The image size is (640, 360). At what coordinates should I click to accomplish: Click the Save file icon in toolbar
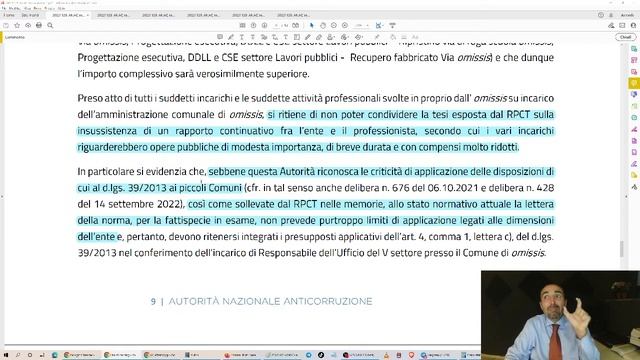6,25
